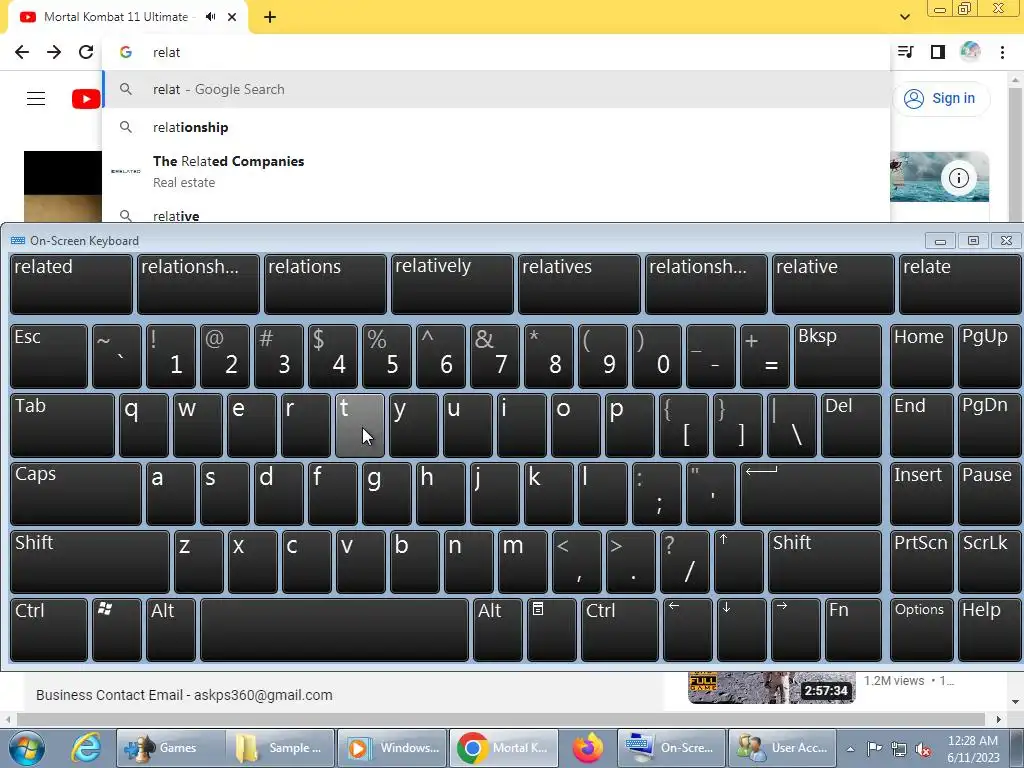Show hidden system tray icons
Screen dimensions: 1024x768
[x=850, y=749]
